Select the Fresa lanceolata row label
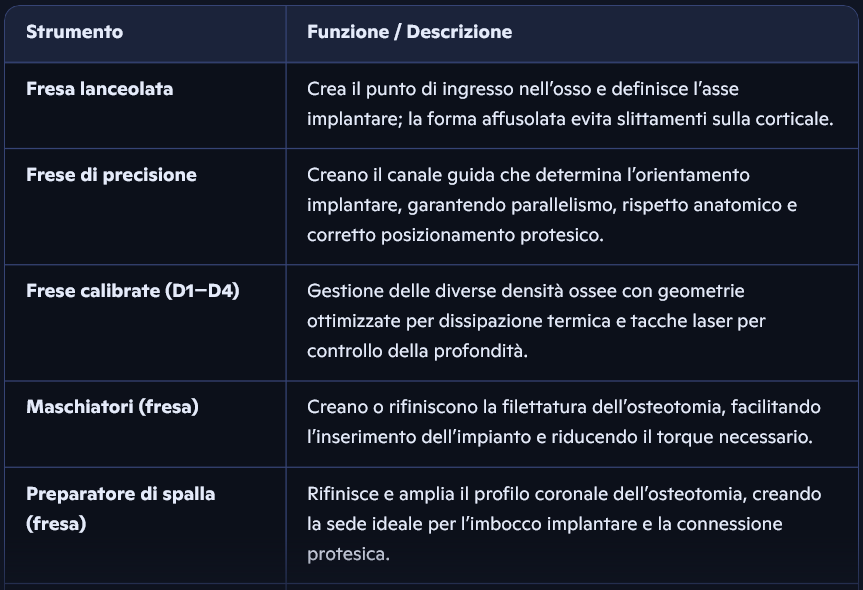Image resolution: width=863 pixels, height=590 pixels. (x=99, y=89)
